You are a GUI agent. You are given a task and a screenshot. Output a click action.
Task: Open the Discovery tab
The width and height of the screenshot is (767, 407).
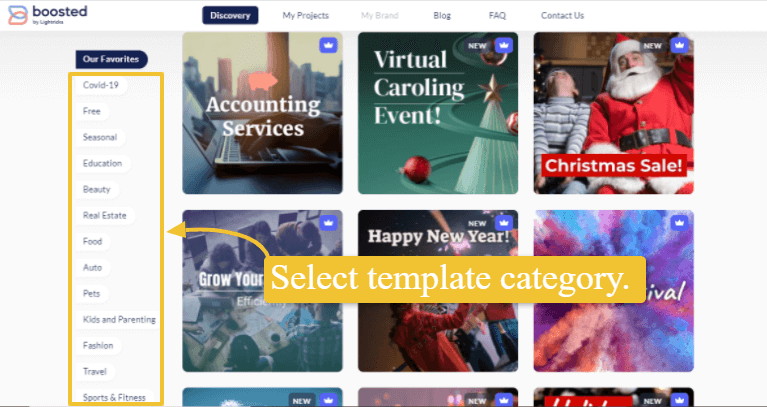point(230,15)
